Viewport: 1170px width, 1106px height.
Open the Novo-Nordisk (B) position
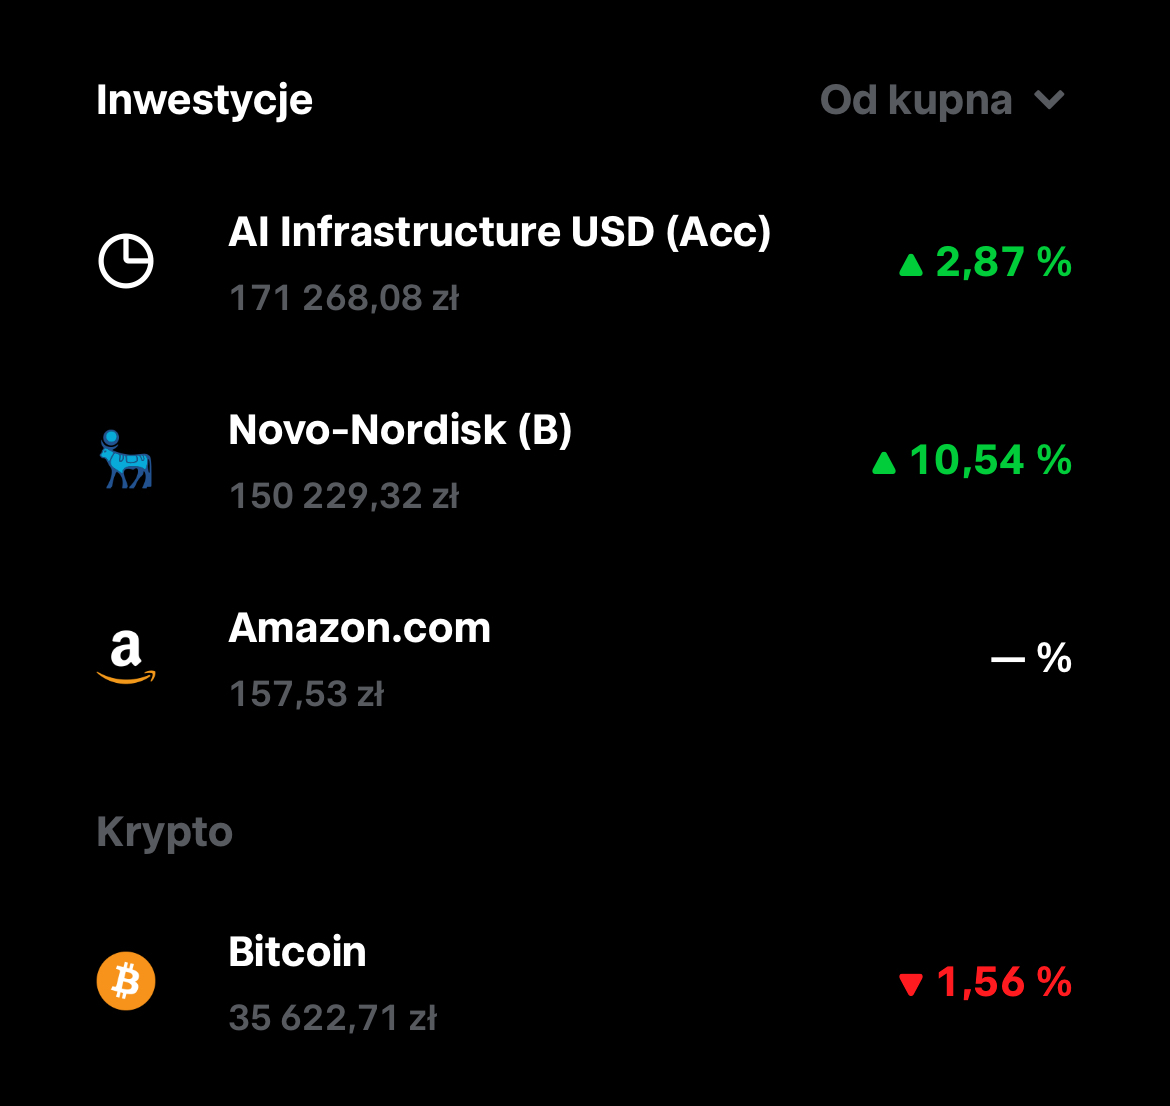pos(400,430)
